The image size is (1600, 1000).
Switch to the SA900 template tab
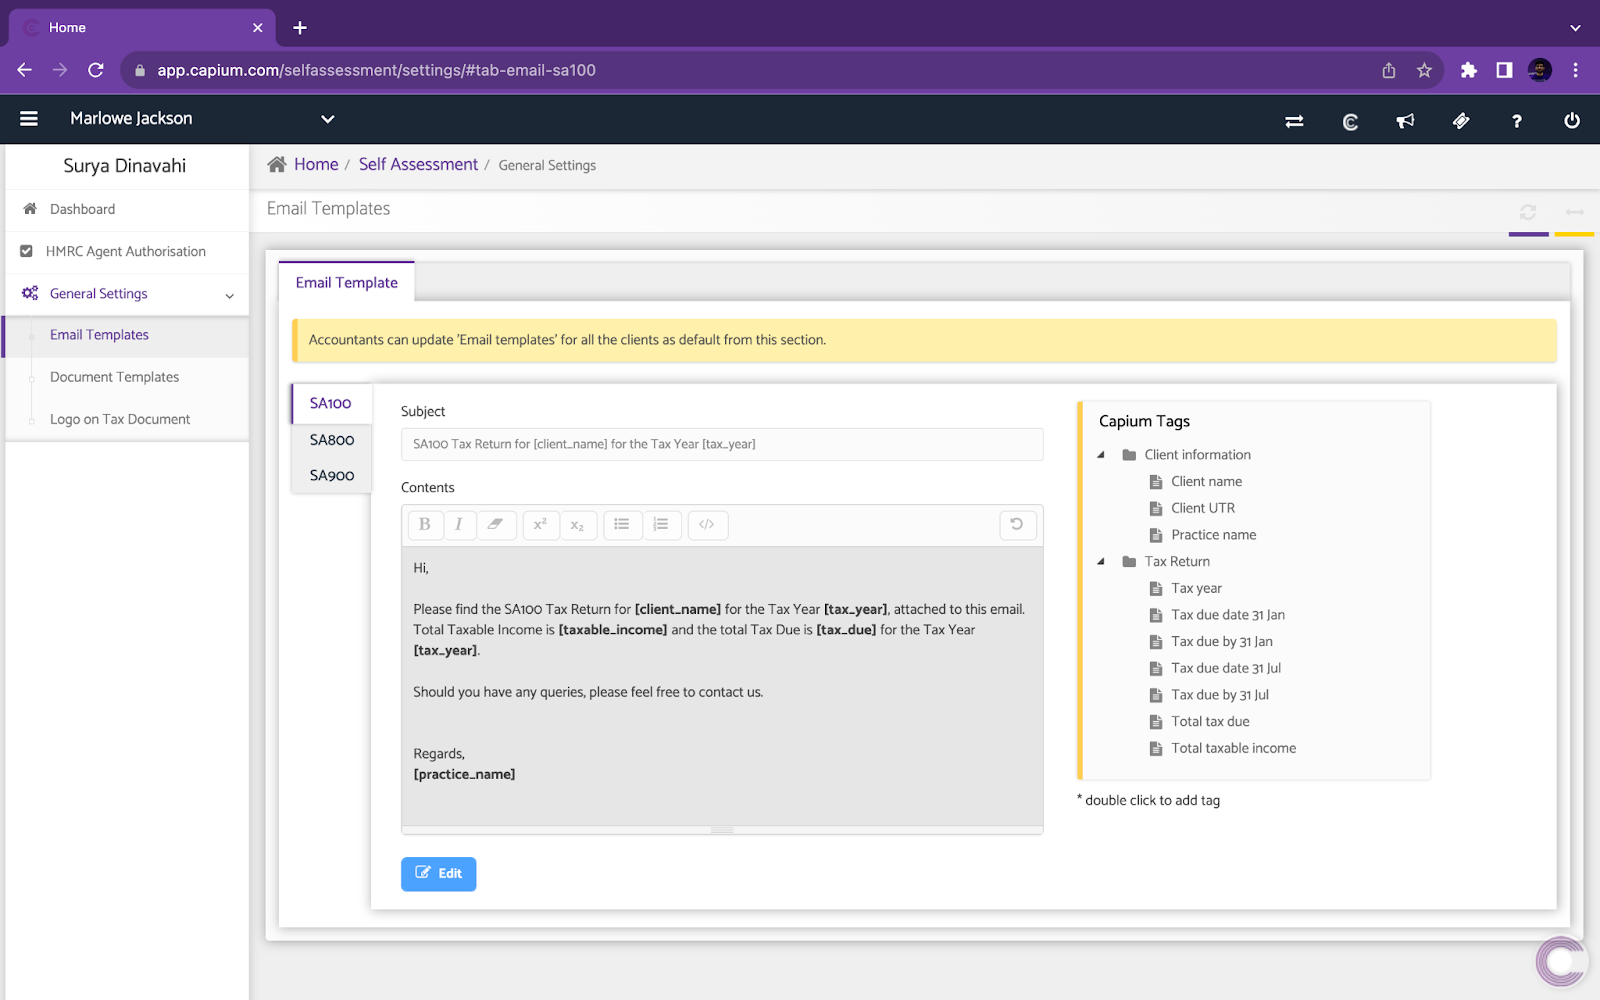click(x=332, y=476)
